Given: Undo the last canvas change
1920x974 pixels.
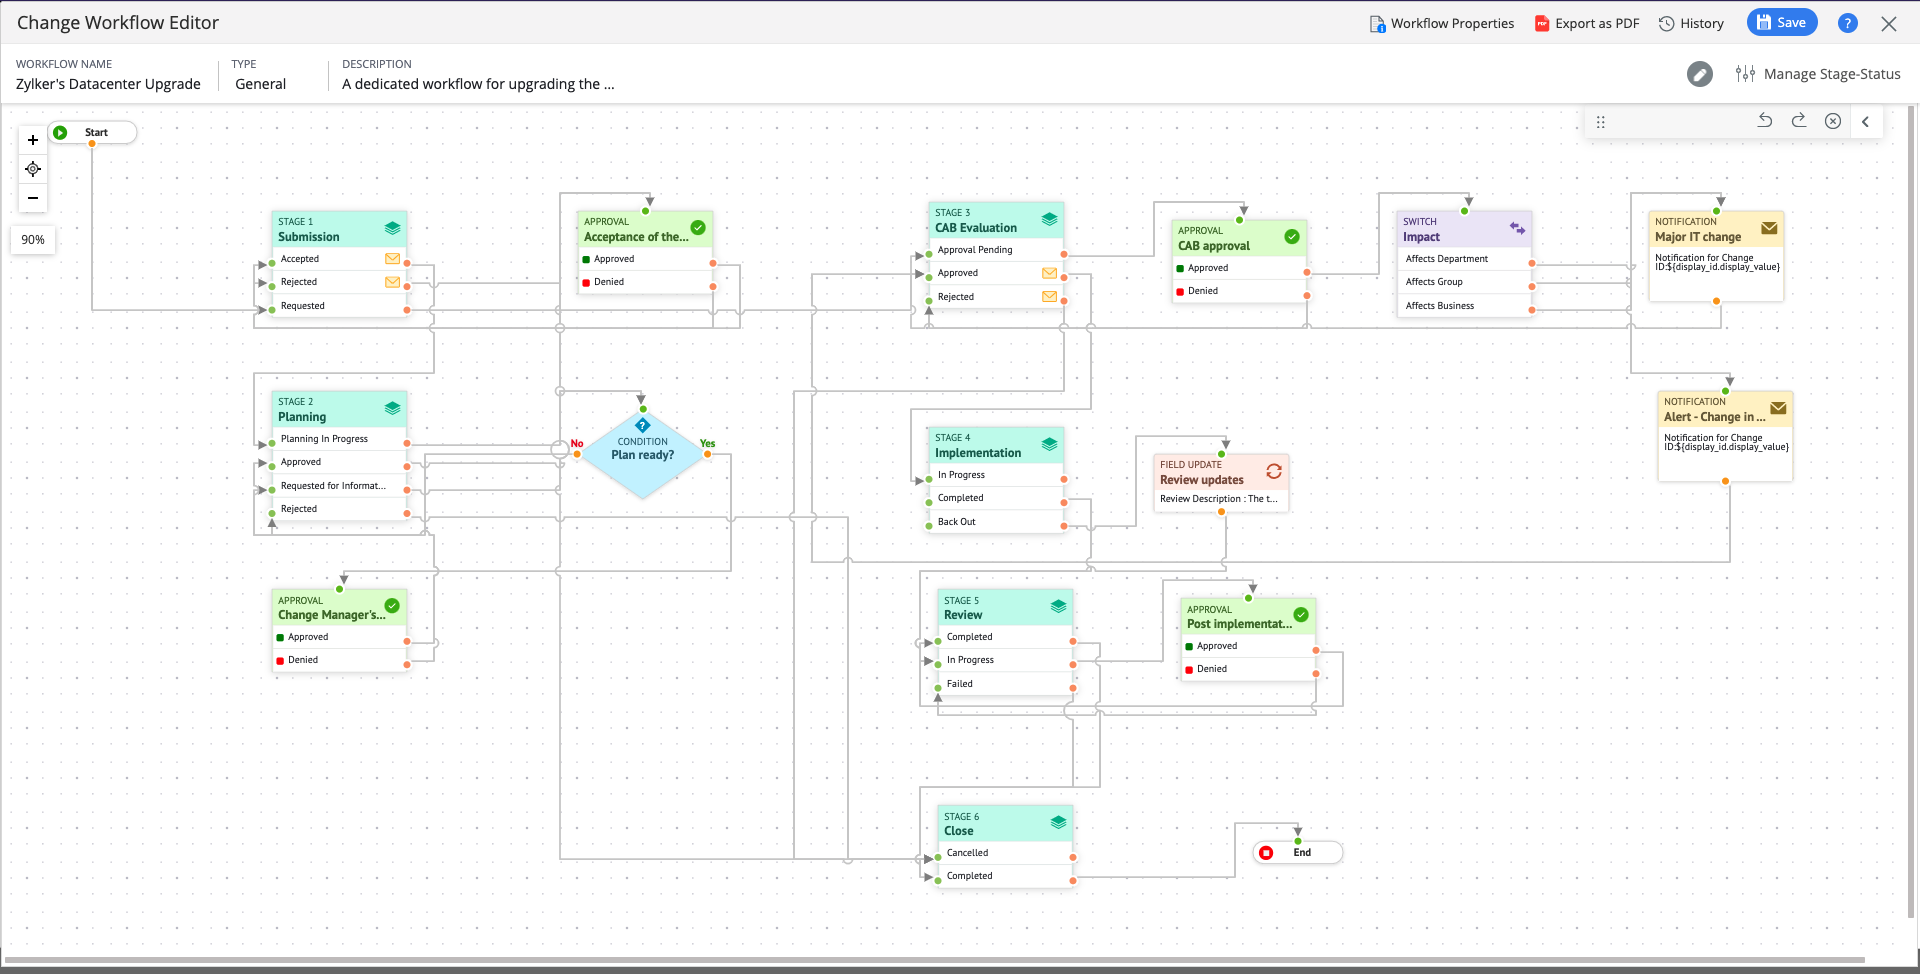Looking at the screenshot, I should 1765,121.
